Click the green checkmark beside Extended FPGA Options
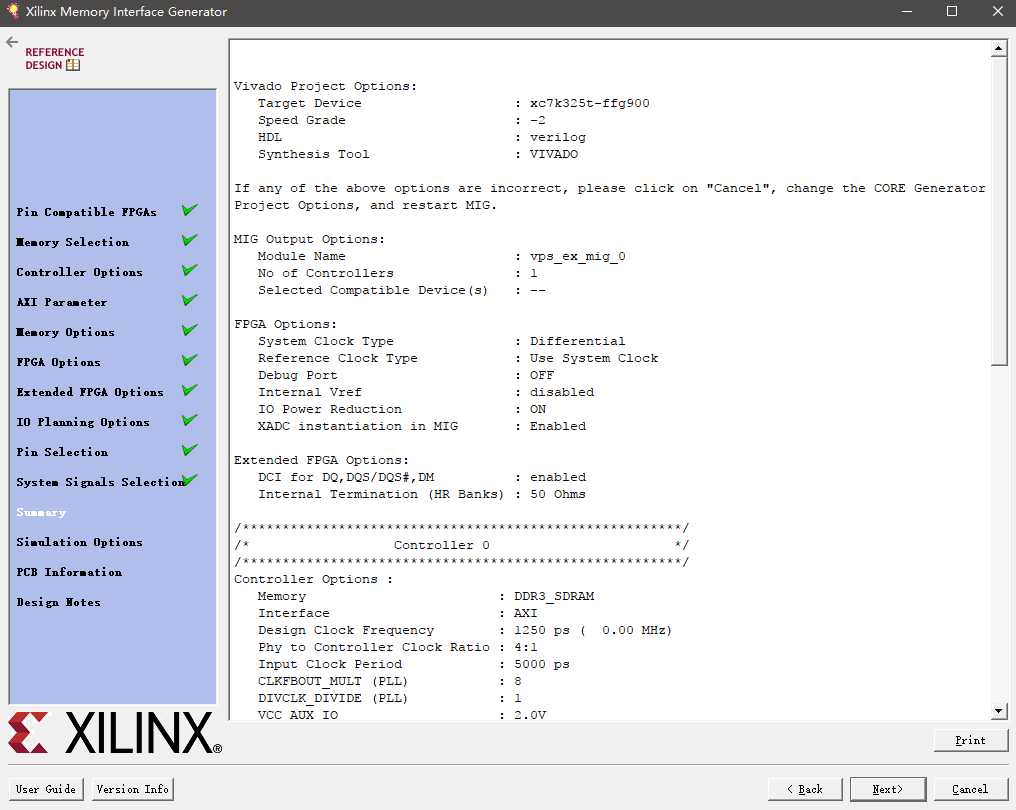The width and height of the screenshot is (1016, 810). [190, 389]
